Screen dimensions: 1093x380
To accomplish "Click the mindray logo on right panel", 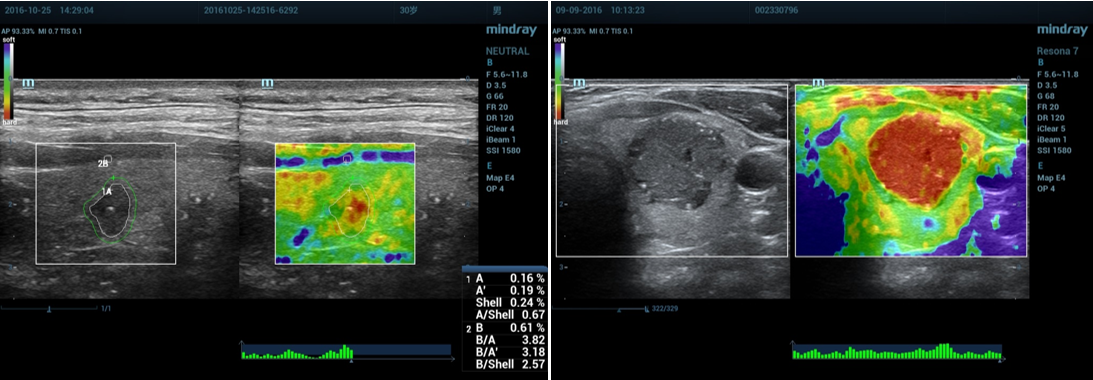I will point(1062,30).
